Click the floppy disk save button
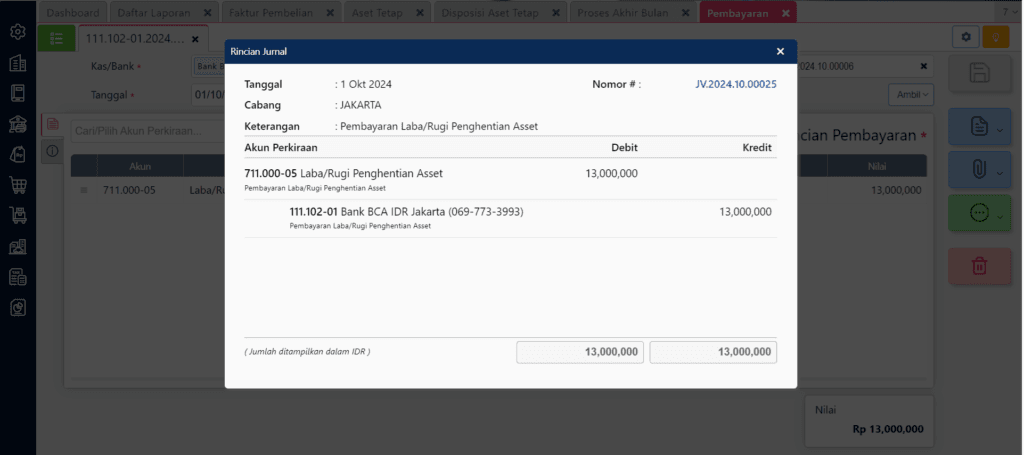 (979, 73)
